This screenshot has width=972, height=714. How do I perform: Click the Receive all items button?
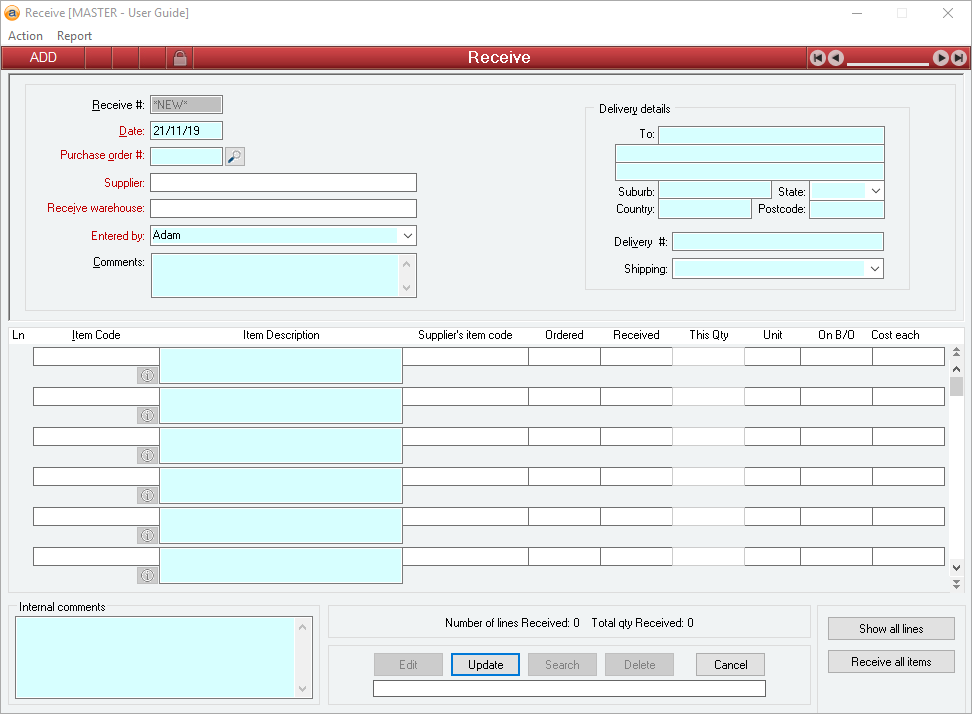click(891, 662)
